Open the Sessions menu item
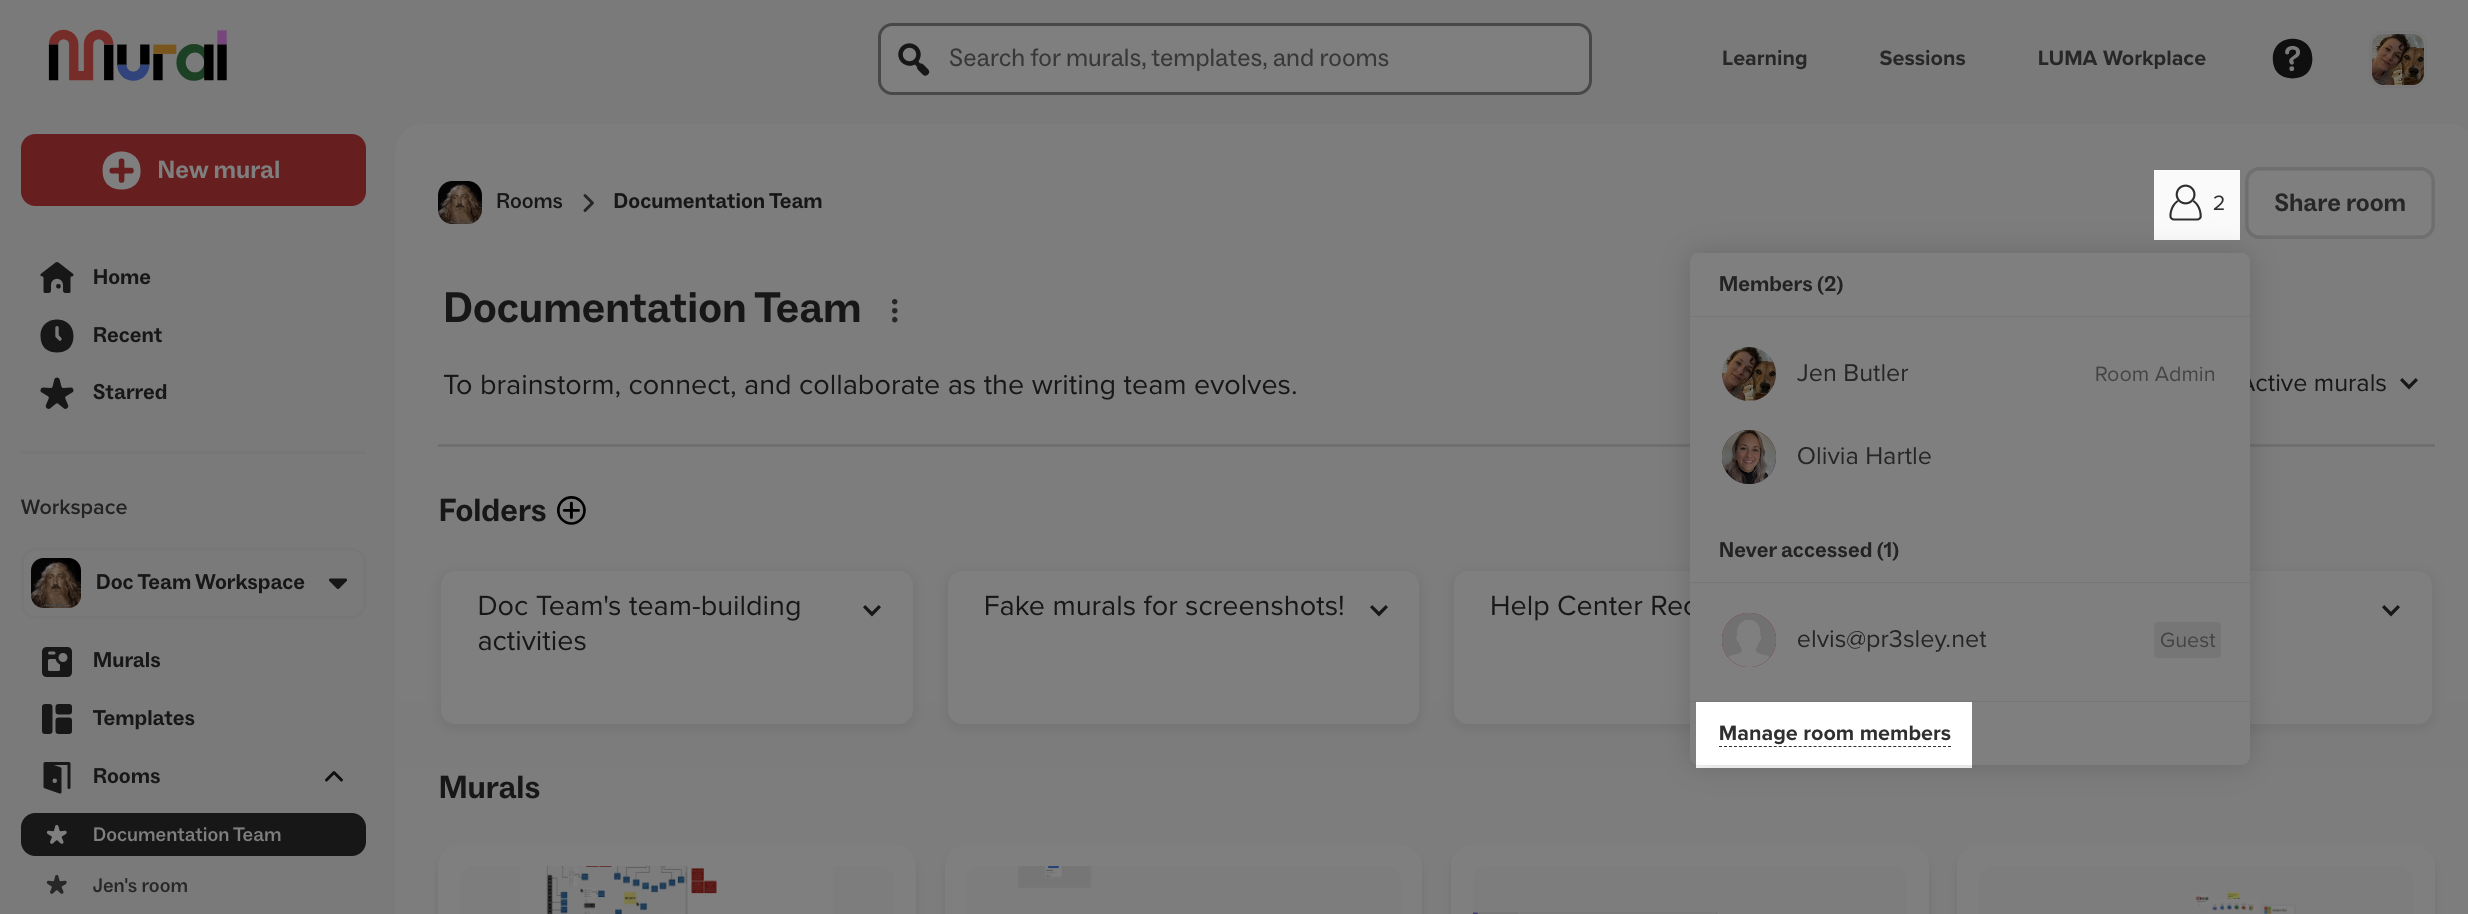Image resolution: width=2468 pixels, height=914 pixels. (1922, 58)
